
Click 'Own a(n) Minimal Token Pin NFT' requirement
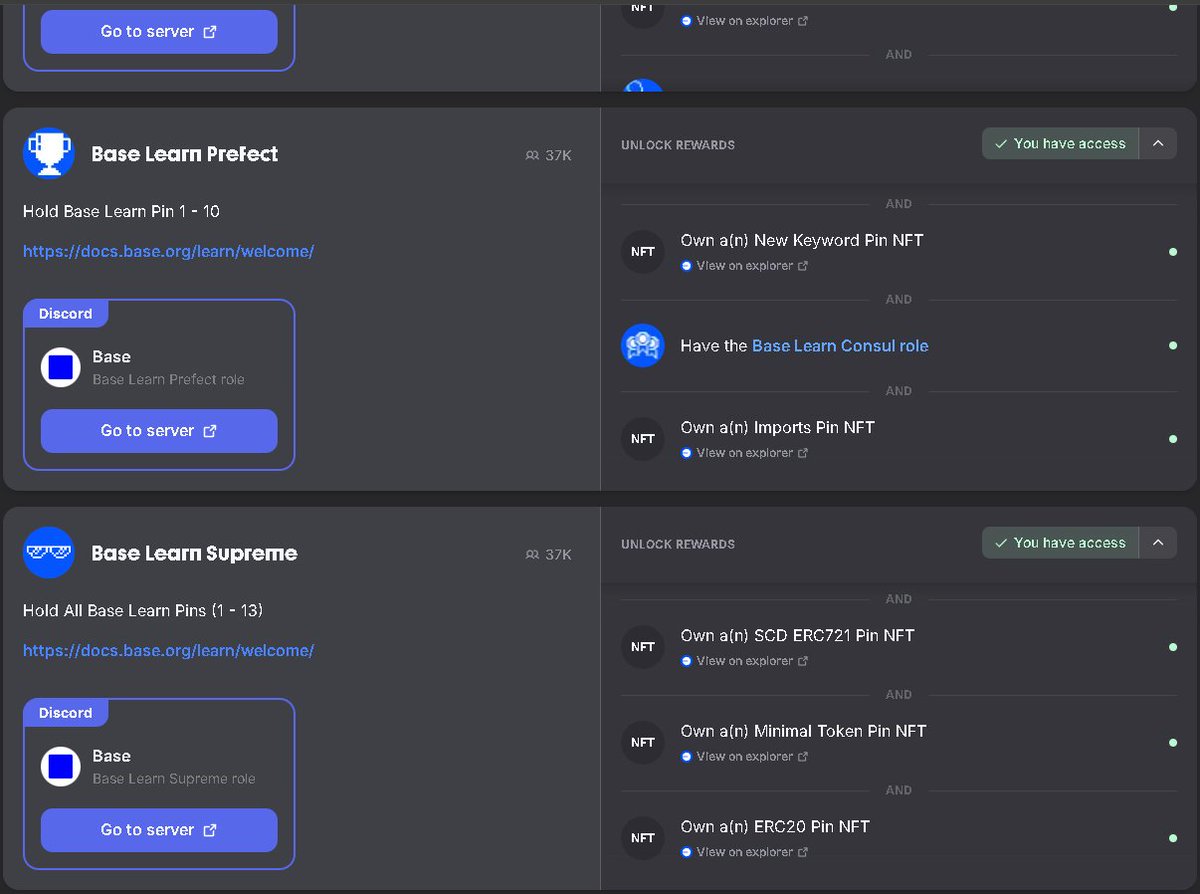(804, 731)
